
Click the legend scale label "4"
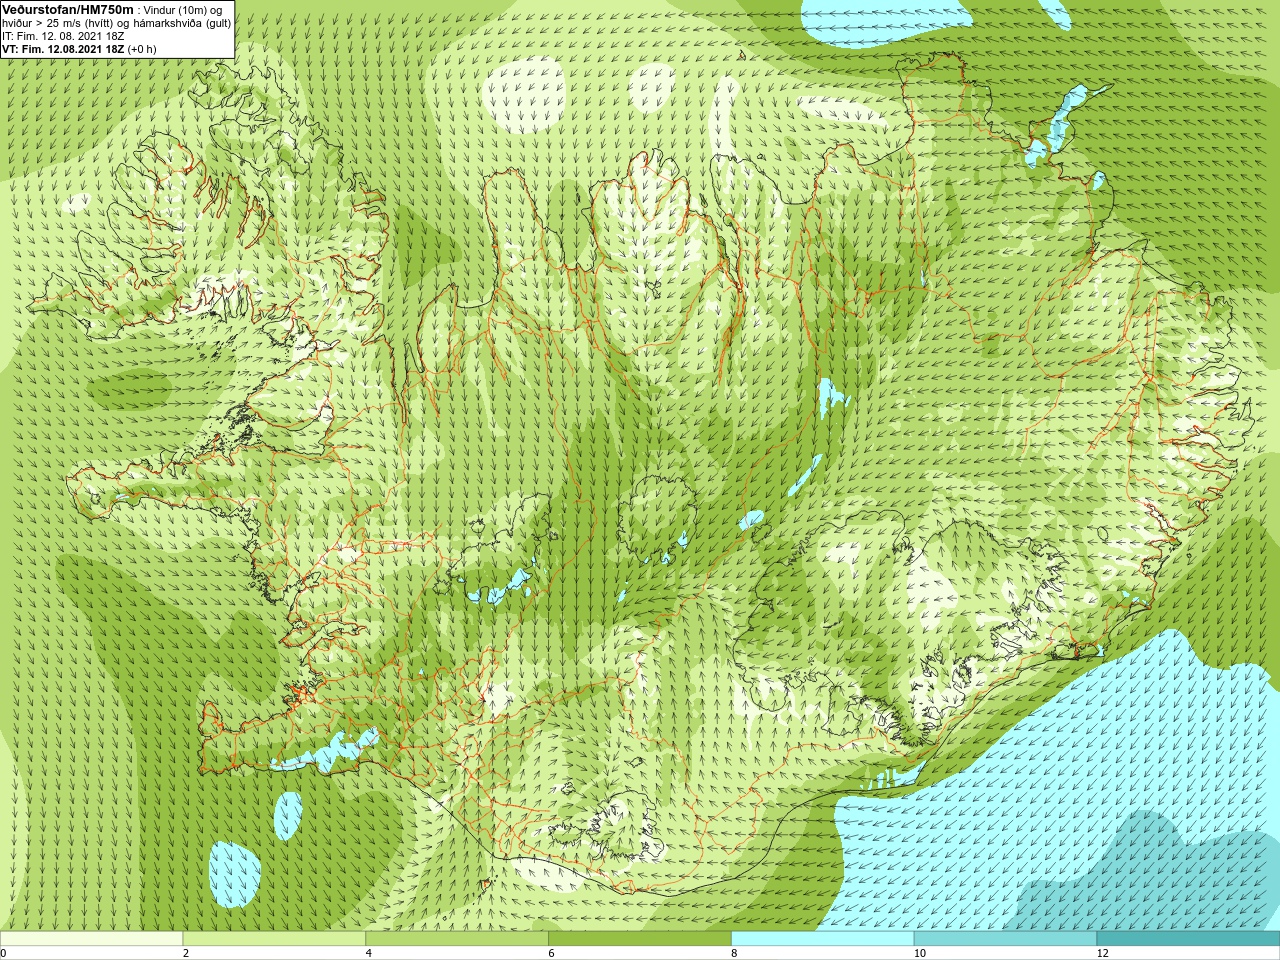click(369, 953)
